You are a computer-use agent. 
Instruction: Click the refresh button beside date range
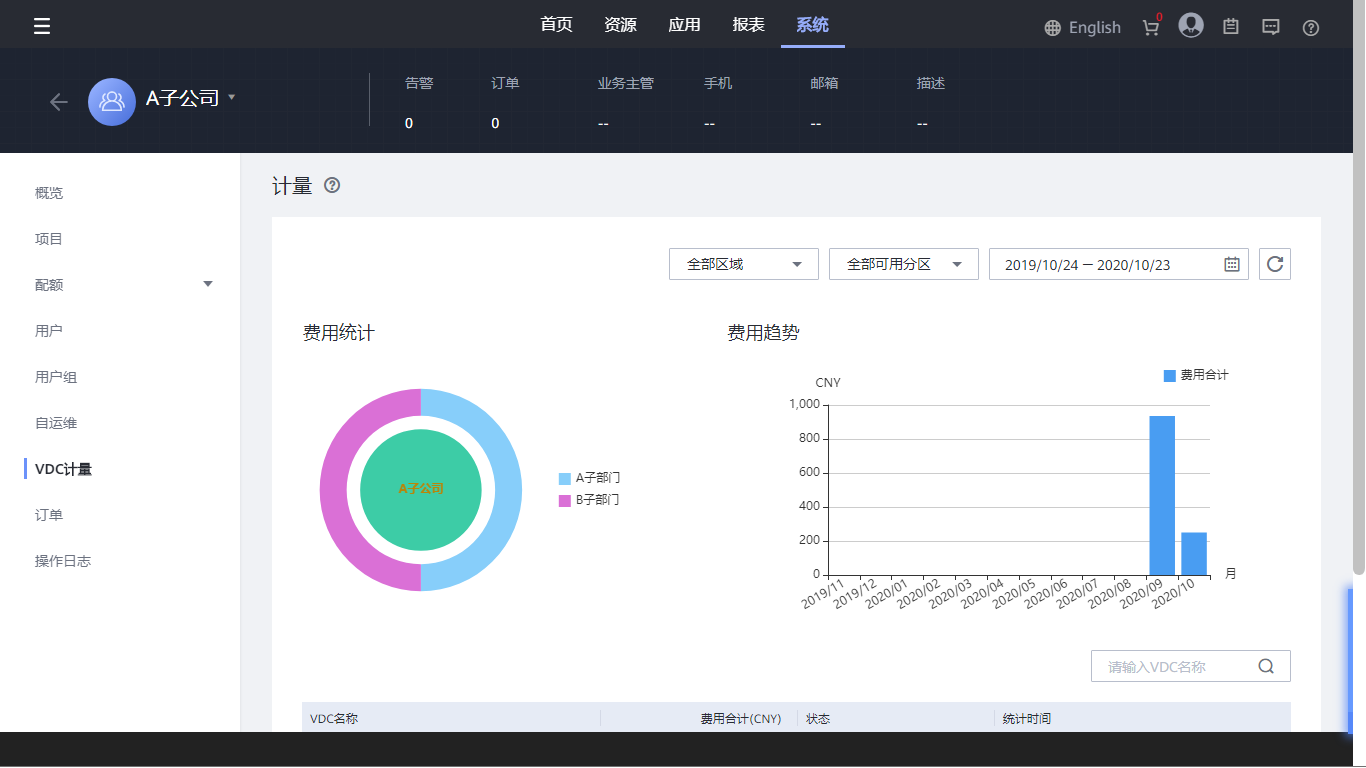click(x=1274, y=264)
